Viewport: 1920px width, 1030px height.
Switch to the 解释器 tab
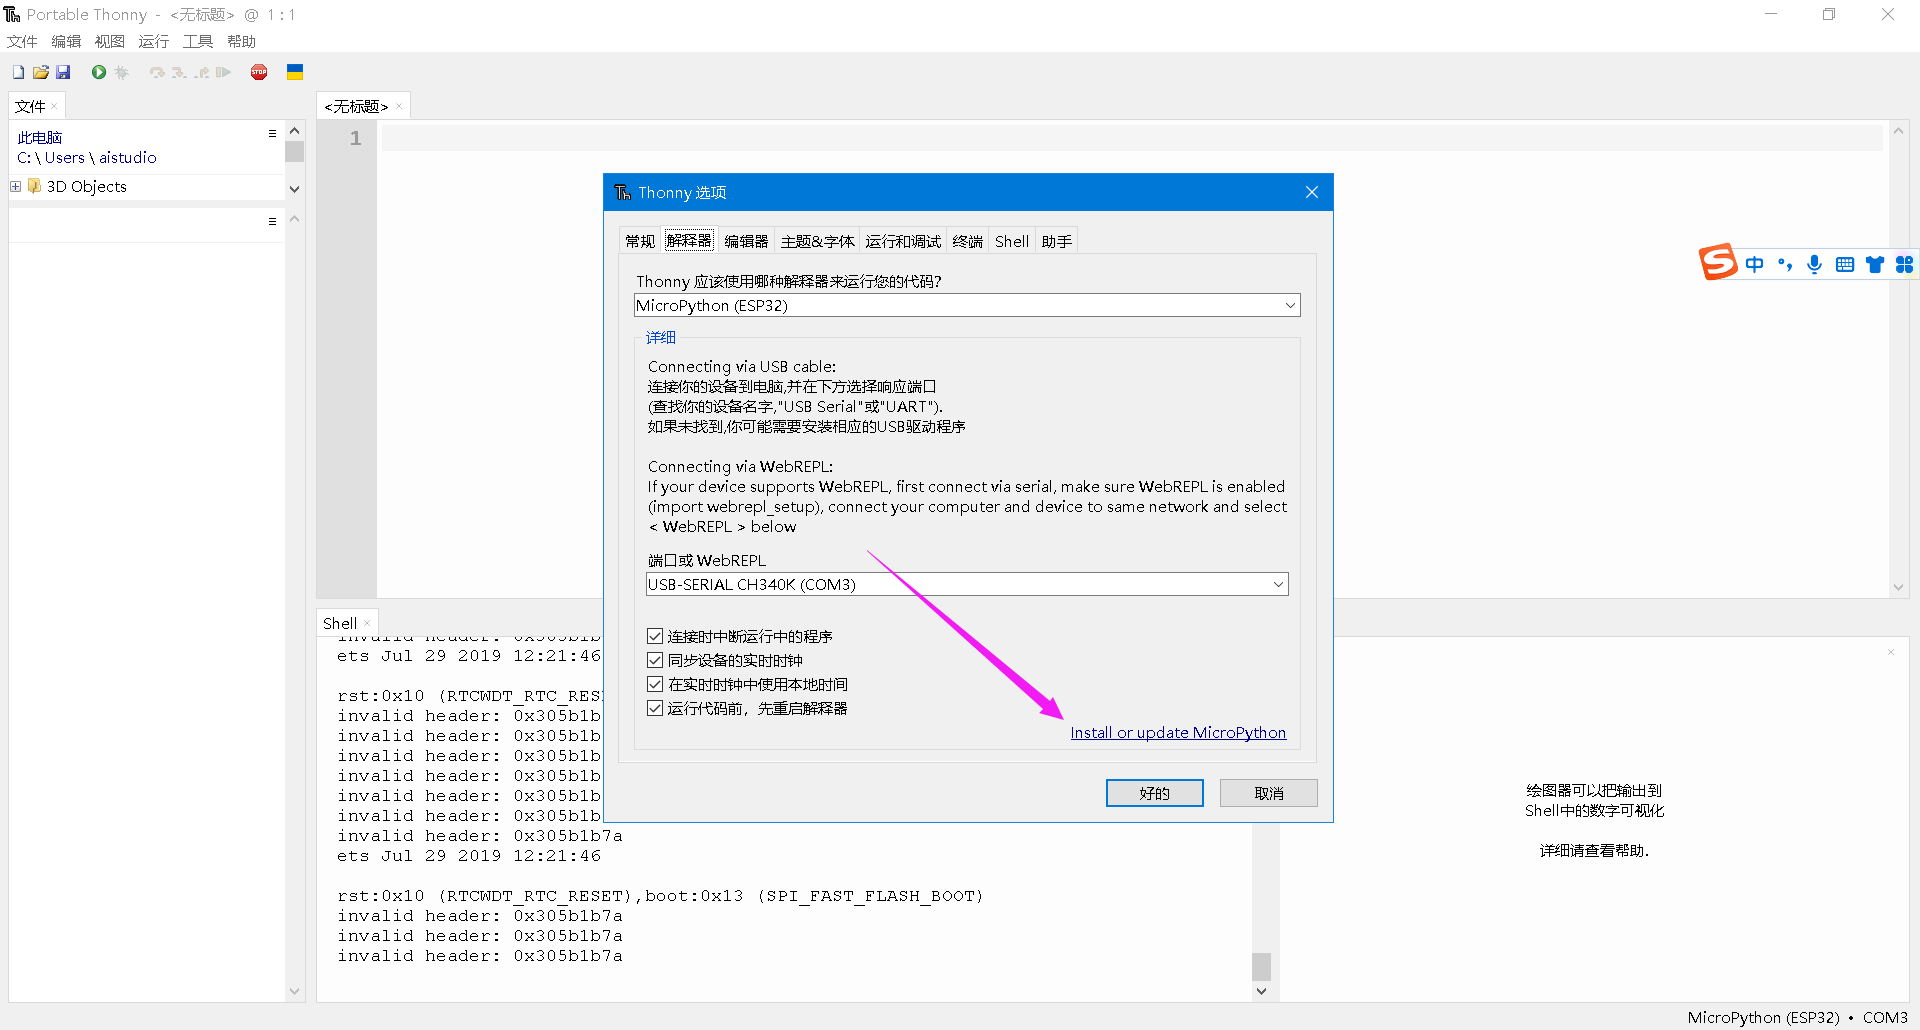(x=689, y=240)
